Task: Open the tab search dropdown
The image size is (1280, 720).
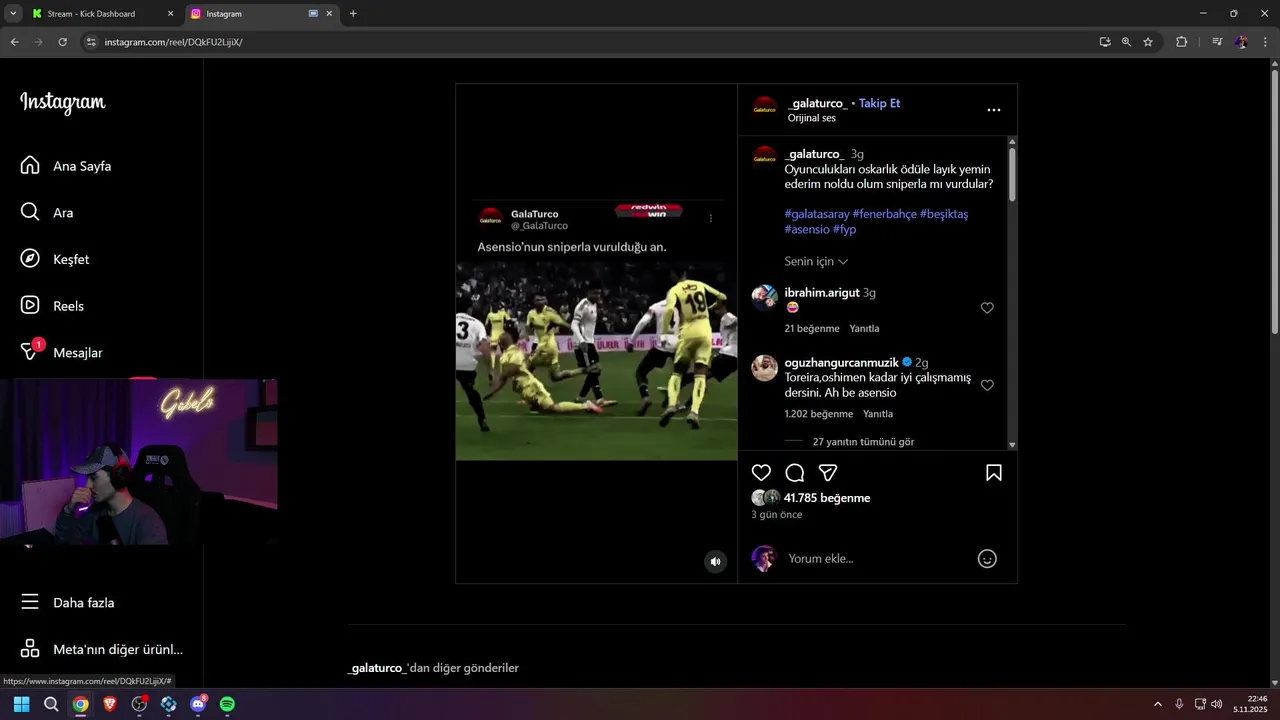Action: [x=13, y=14]
